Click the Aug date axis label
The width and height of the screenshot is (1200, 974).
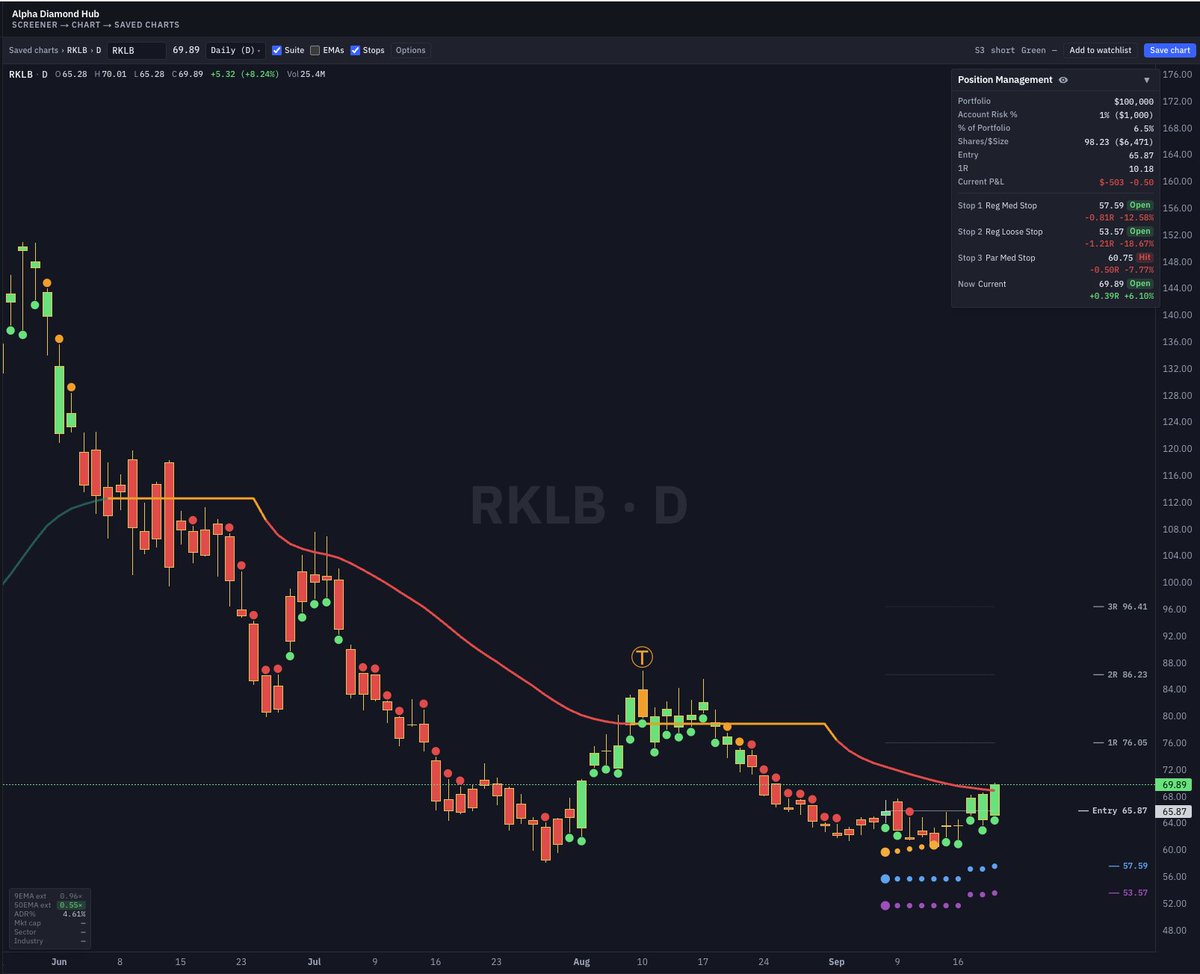pyautogui.click(x=582, y=961)
